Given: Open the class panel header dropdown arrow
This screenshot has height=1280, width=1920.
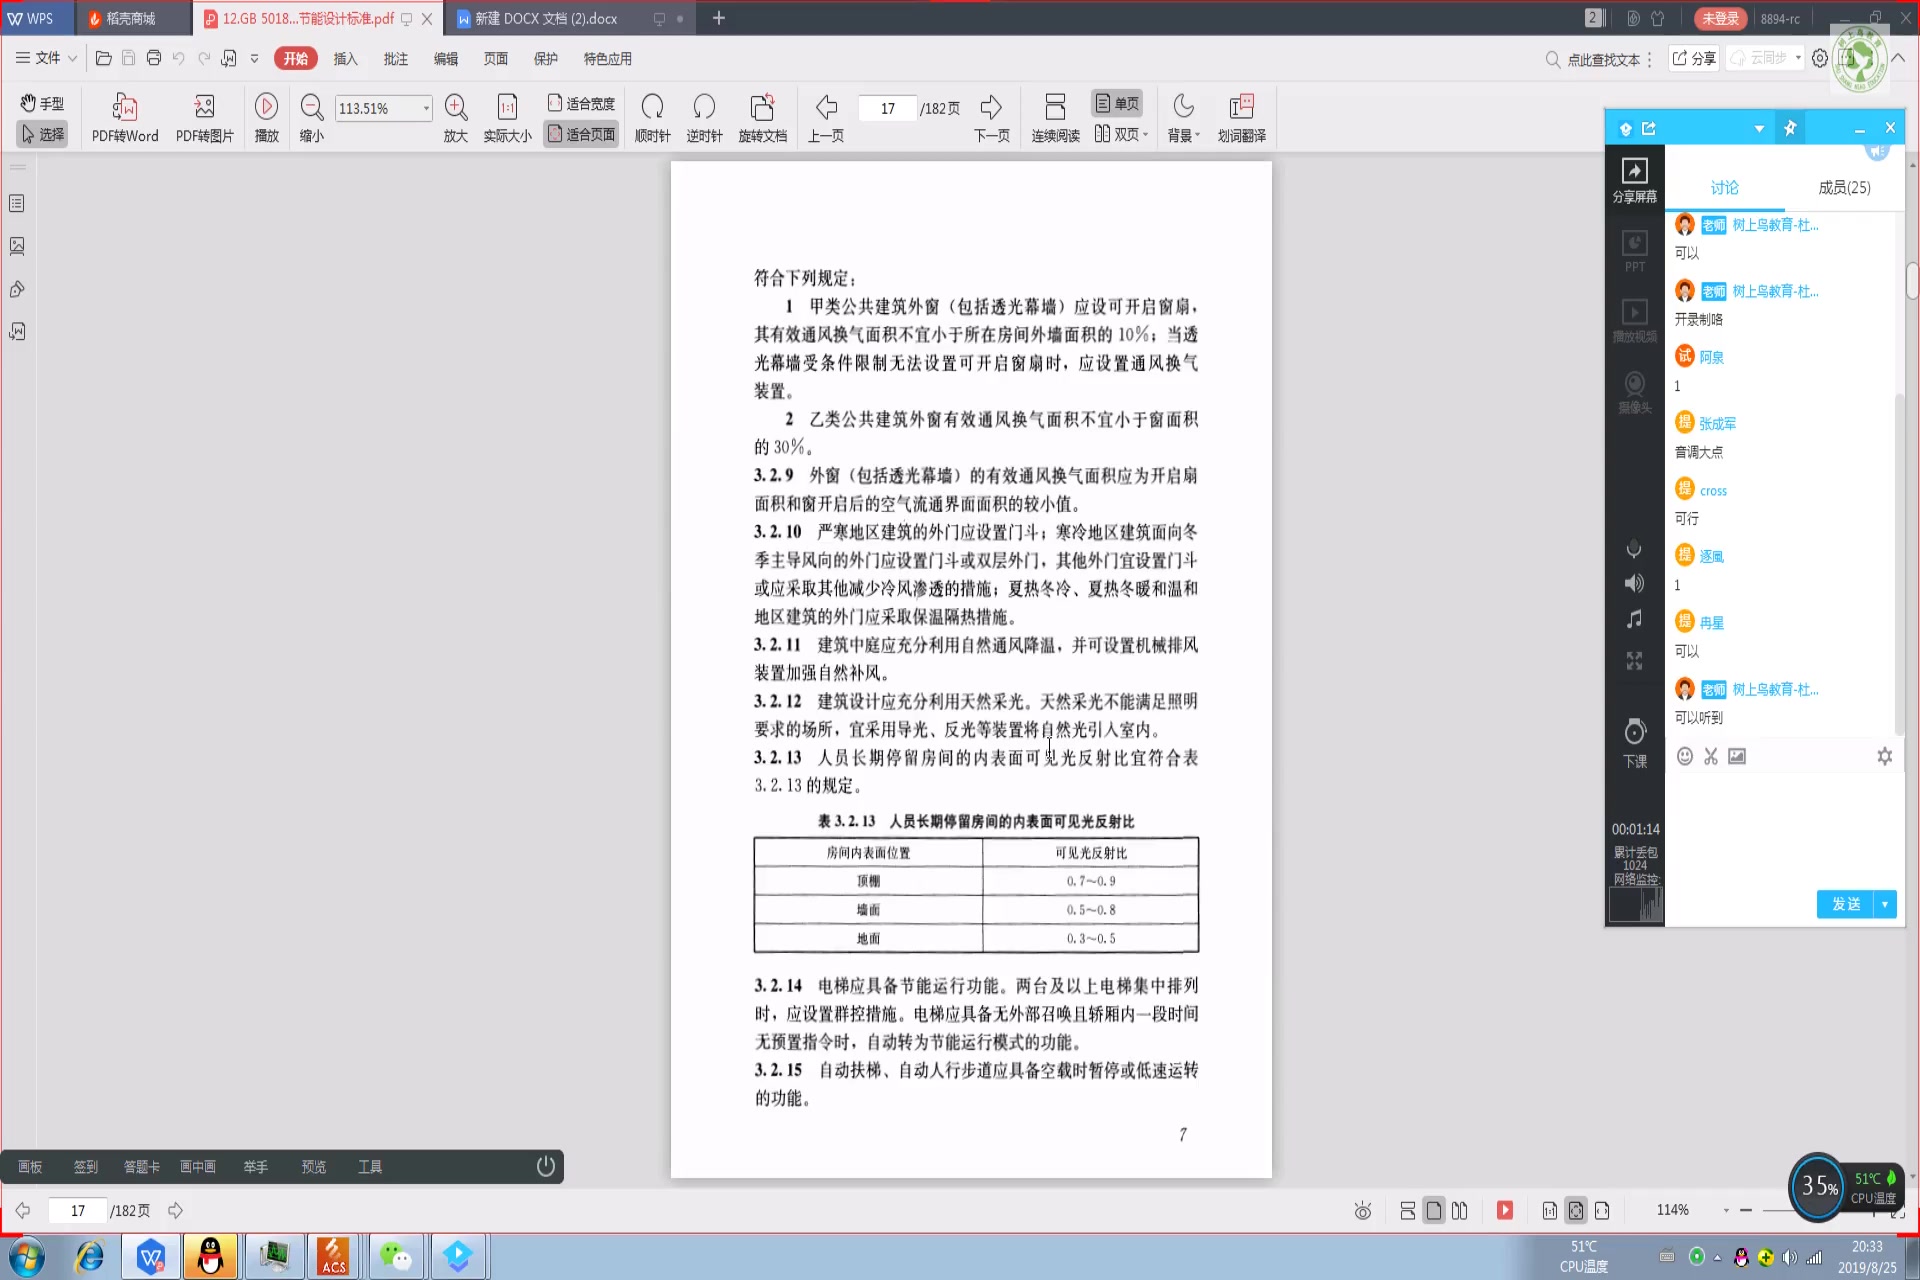Looking at the screenshot, I should tap(1759, 128).
